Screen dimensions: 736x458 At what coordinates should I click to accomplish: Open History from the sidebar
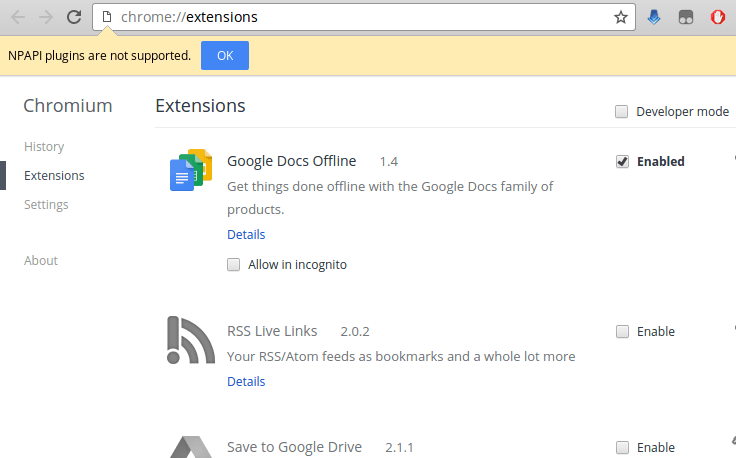[44, 146]
